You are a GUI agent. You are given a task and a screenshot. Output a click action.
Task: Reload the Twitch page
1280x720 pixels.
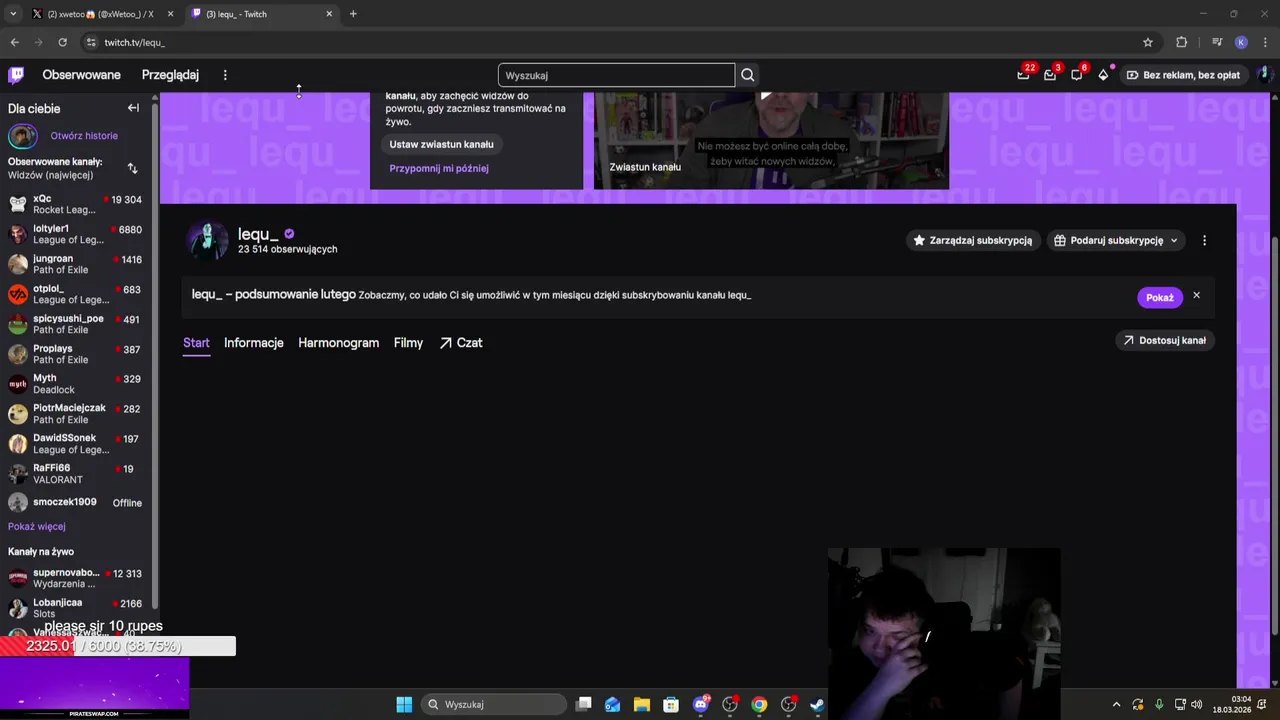click(62, 42)
